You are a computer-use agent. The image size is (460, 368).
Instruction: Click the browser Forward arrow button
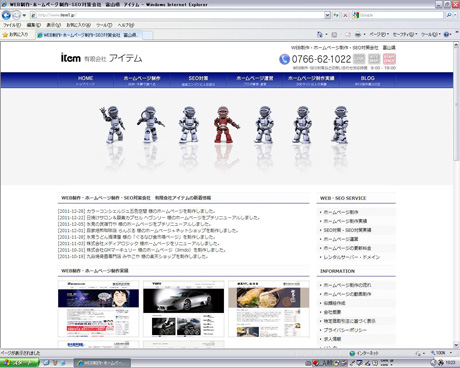[16, 15]
